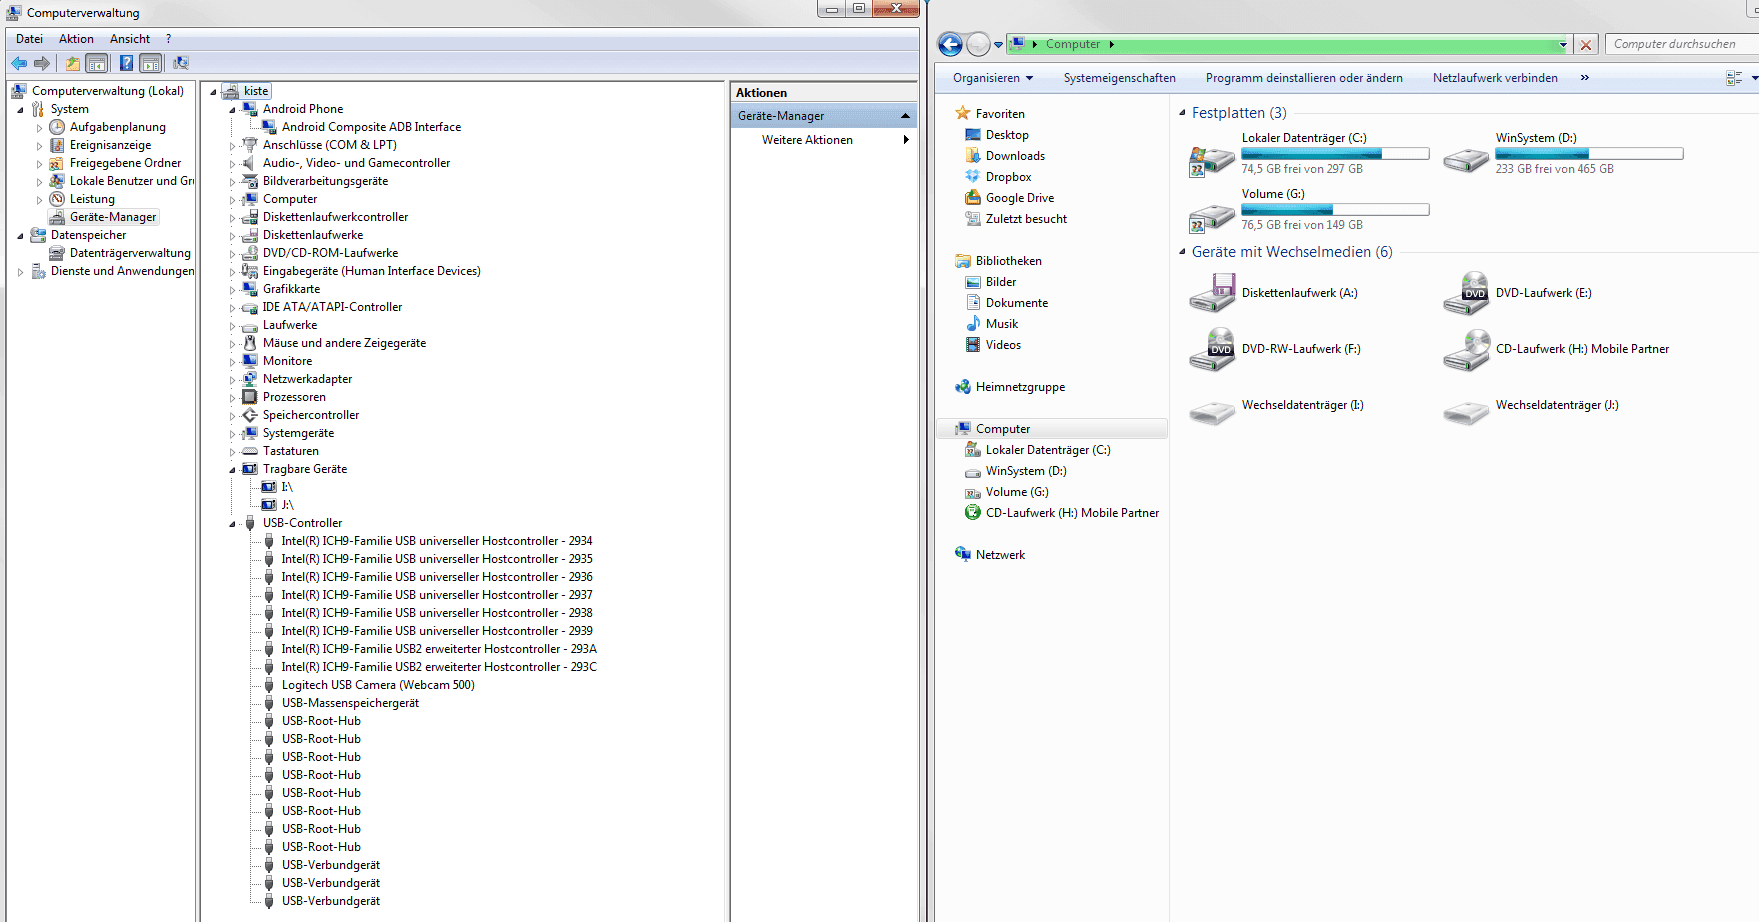This screenshot has height=922, width=1759.
Task: Select USB2 erweiterter Hostcontroller - 293C
Action: tap(439, 667)
